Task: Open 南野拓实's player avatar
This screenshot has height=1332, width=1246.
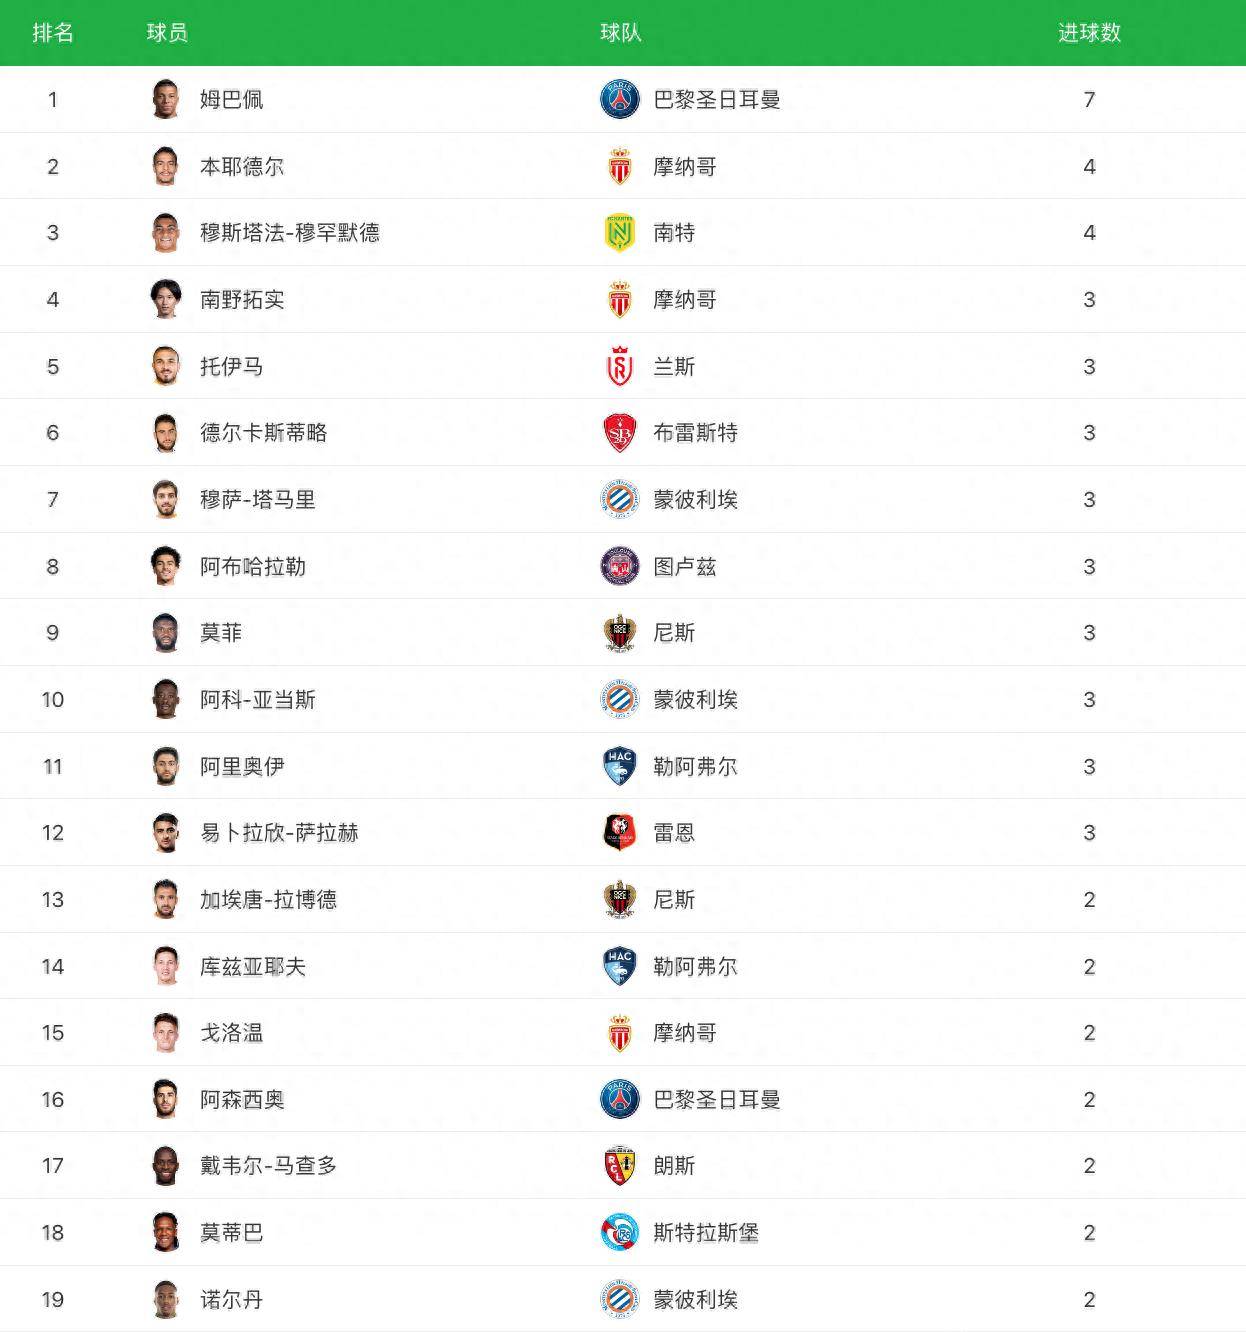Action: pos(166,299)
